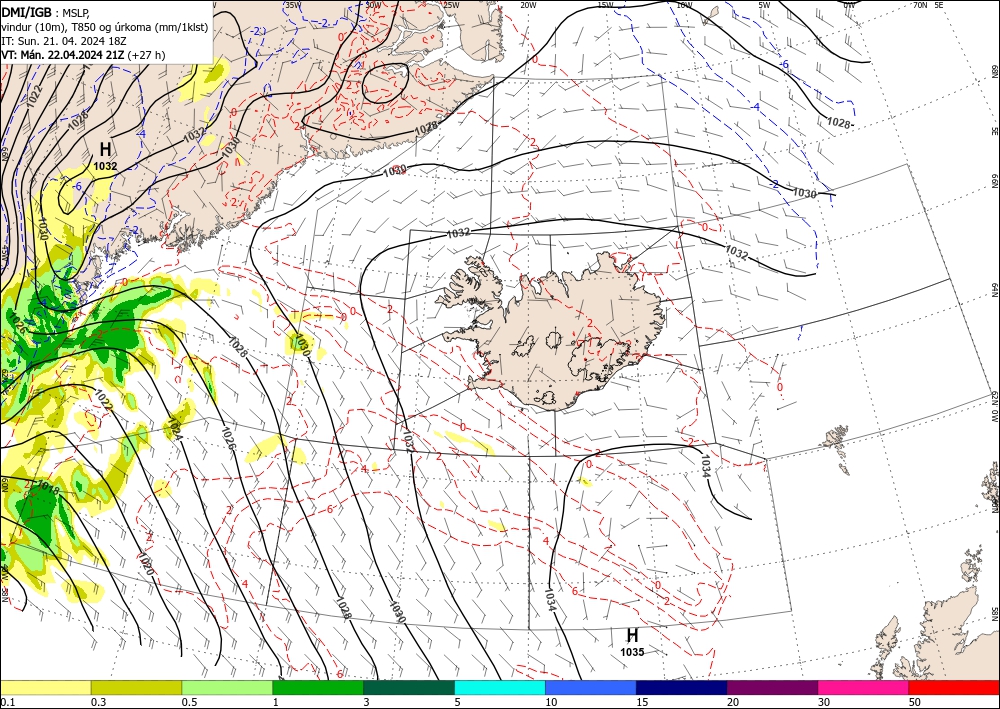Select the dark green 3 mm legend swatch
1000x709 pixels.
409,687
